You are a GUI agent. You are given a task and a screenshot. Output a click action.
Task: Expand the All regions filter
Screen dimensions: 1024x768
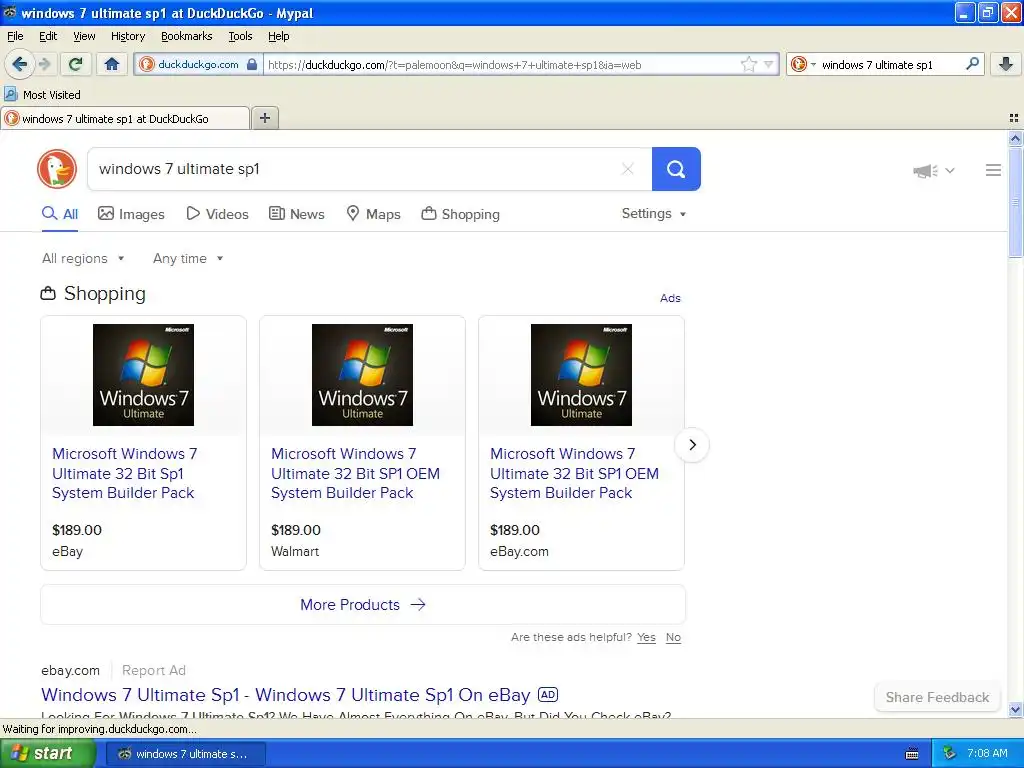(x=83, y=259)
